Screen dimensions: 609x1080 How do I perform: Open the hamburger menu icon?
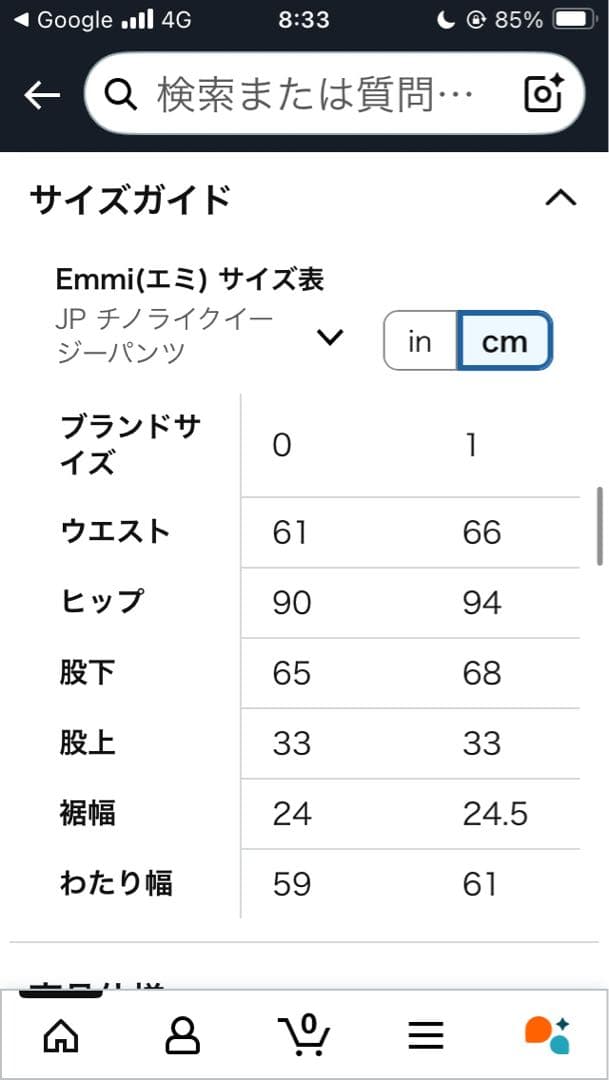(426, 1034)
